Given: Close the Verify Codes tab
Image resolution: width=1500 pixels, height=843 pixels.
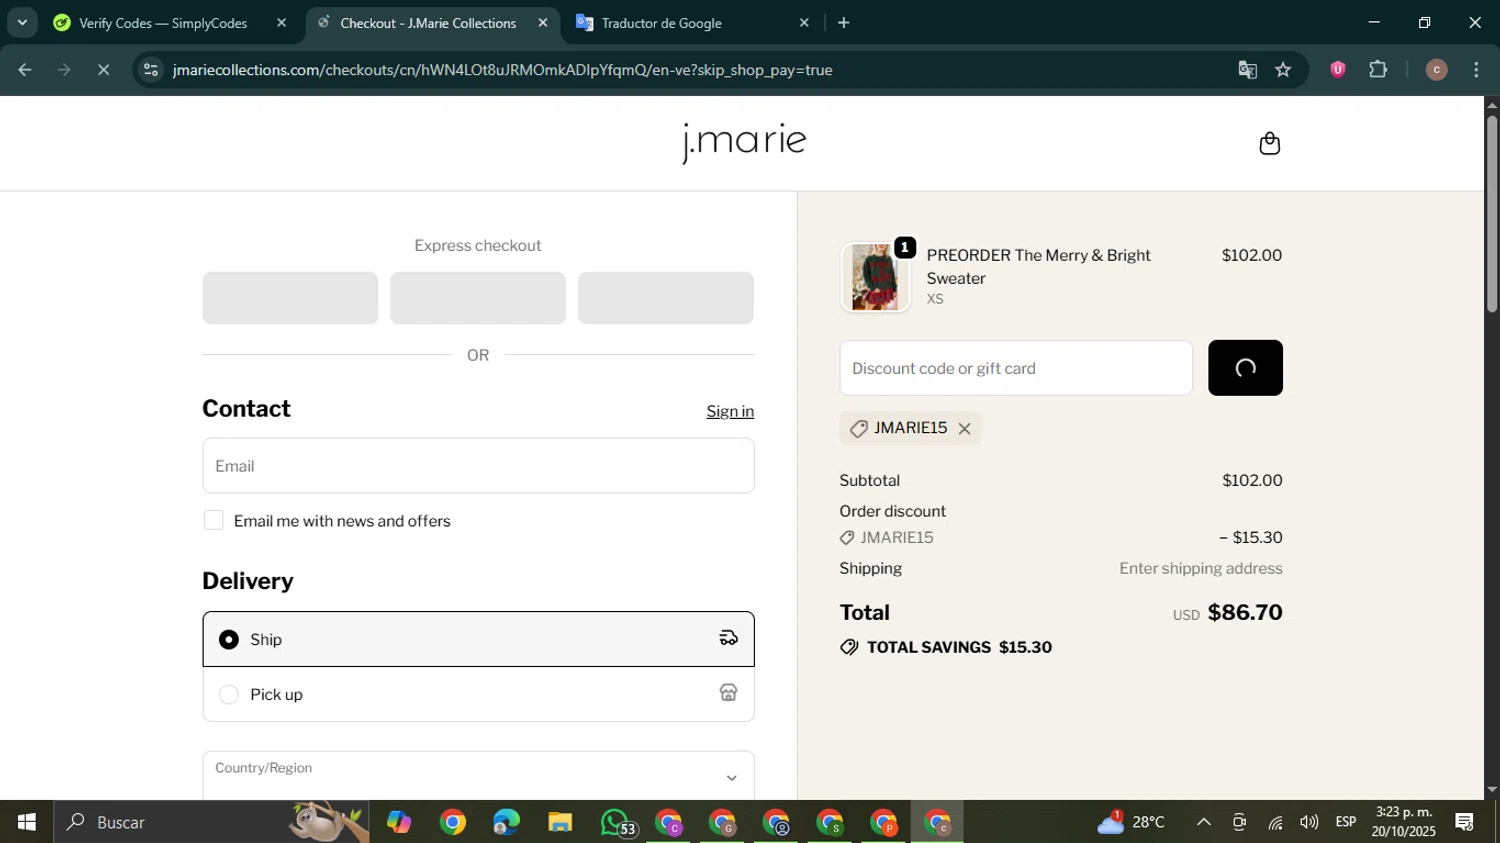Looking at the screenshot, I should pos(281,23).
